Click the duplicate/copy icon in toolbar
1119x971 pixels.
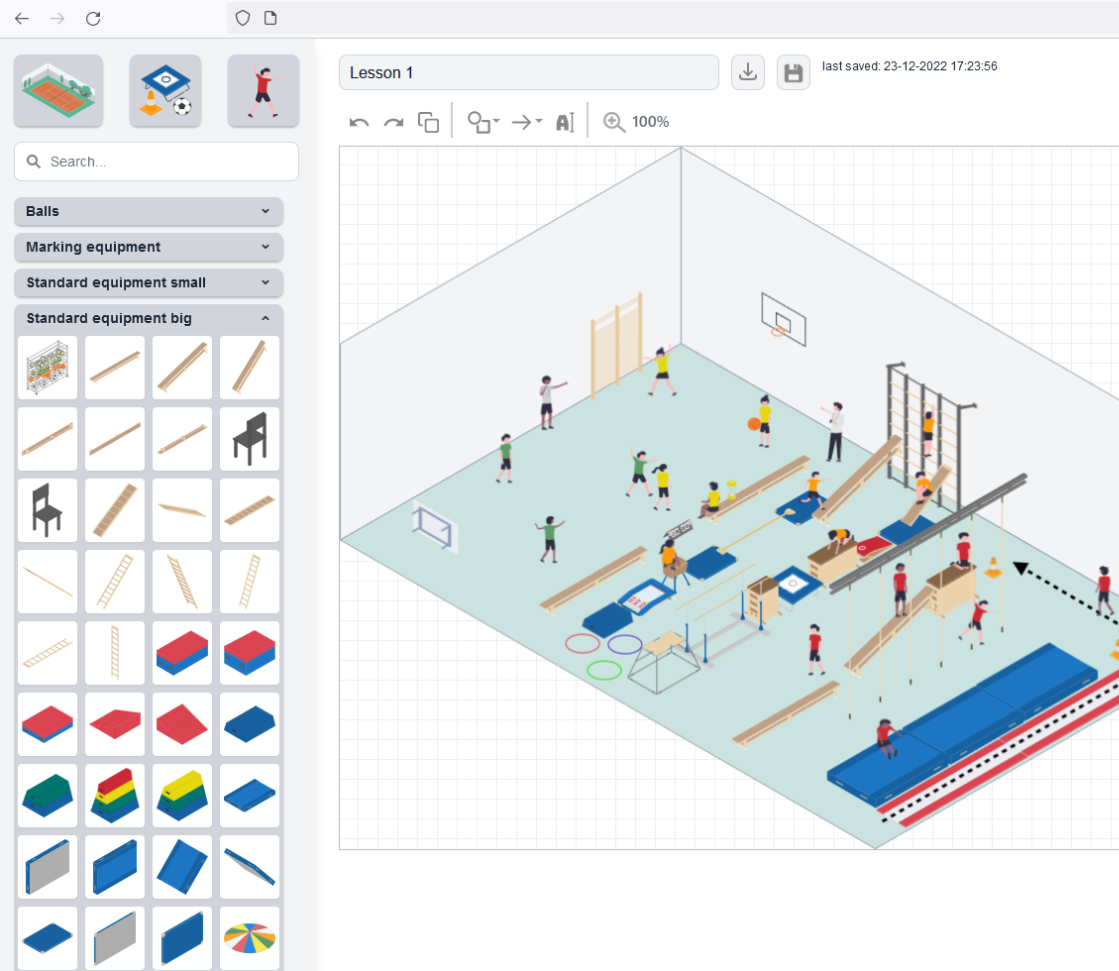428,122
